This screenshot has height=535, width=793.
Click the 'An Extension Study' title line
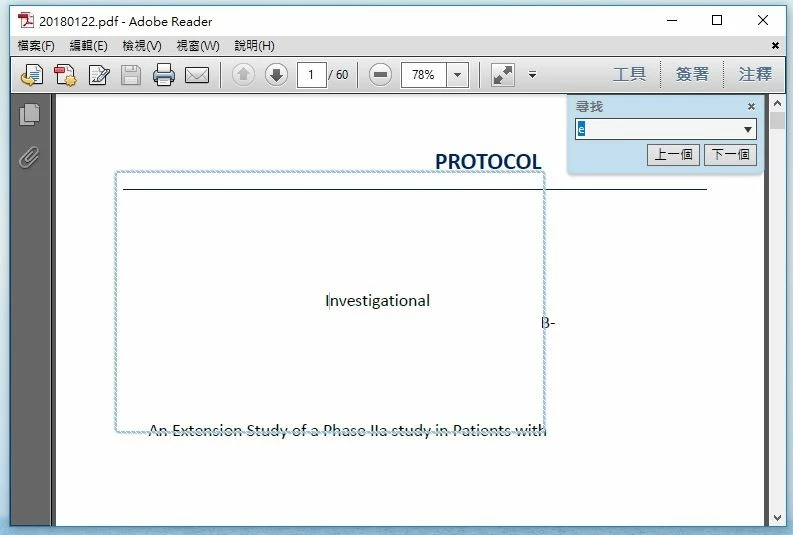(347, 430)
